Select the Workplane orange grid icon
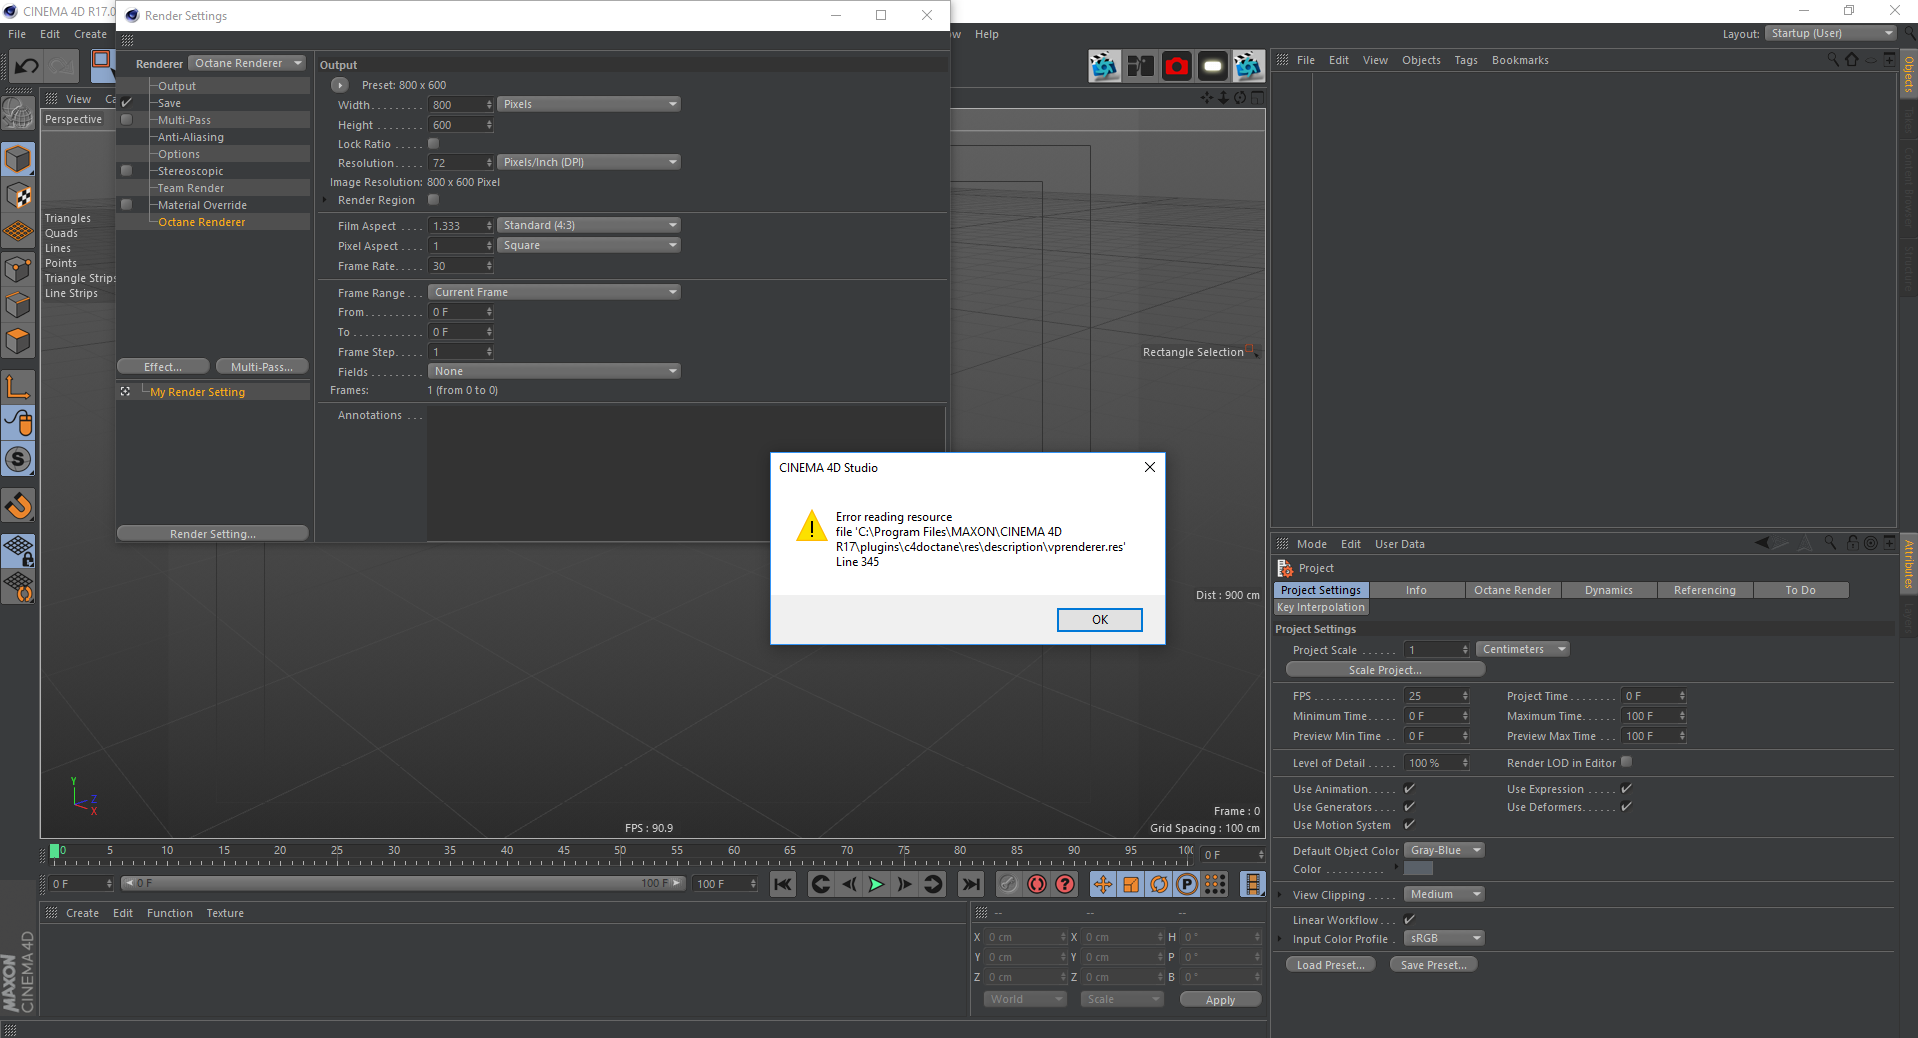This screenshot has width=1918, height=1038. [x=19, y=232]
